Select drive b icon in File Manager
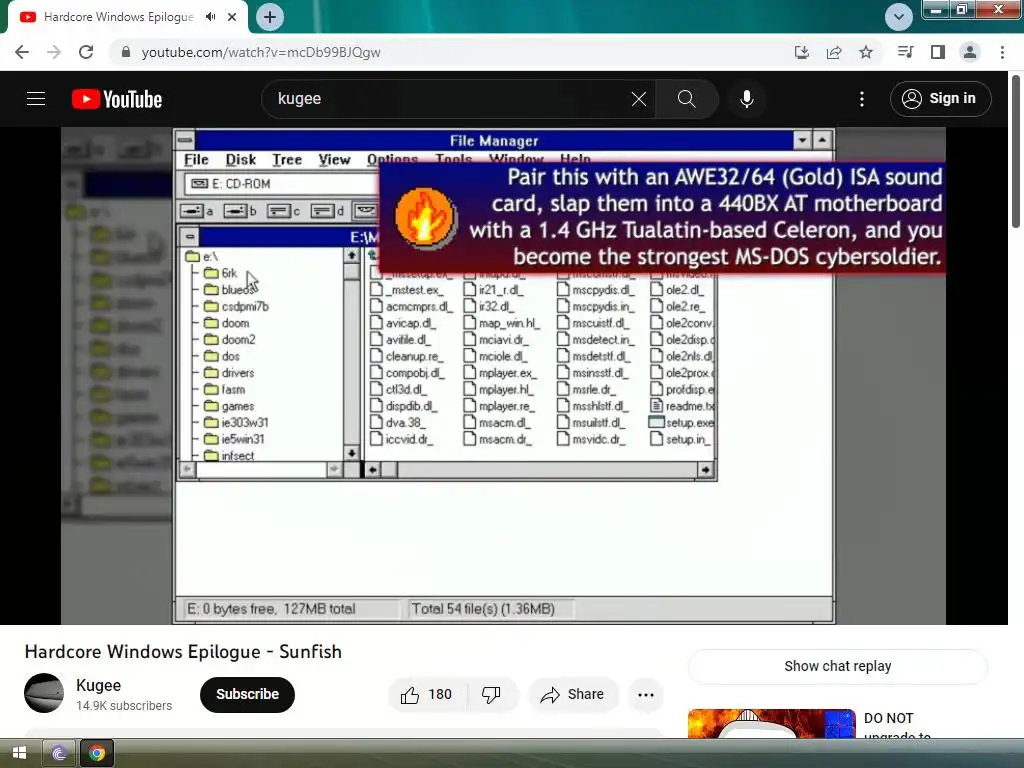The width and height of the screenshot is (1024, 768). (240, 211)
